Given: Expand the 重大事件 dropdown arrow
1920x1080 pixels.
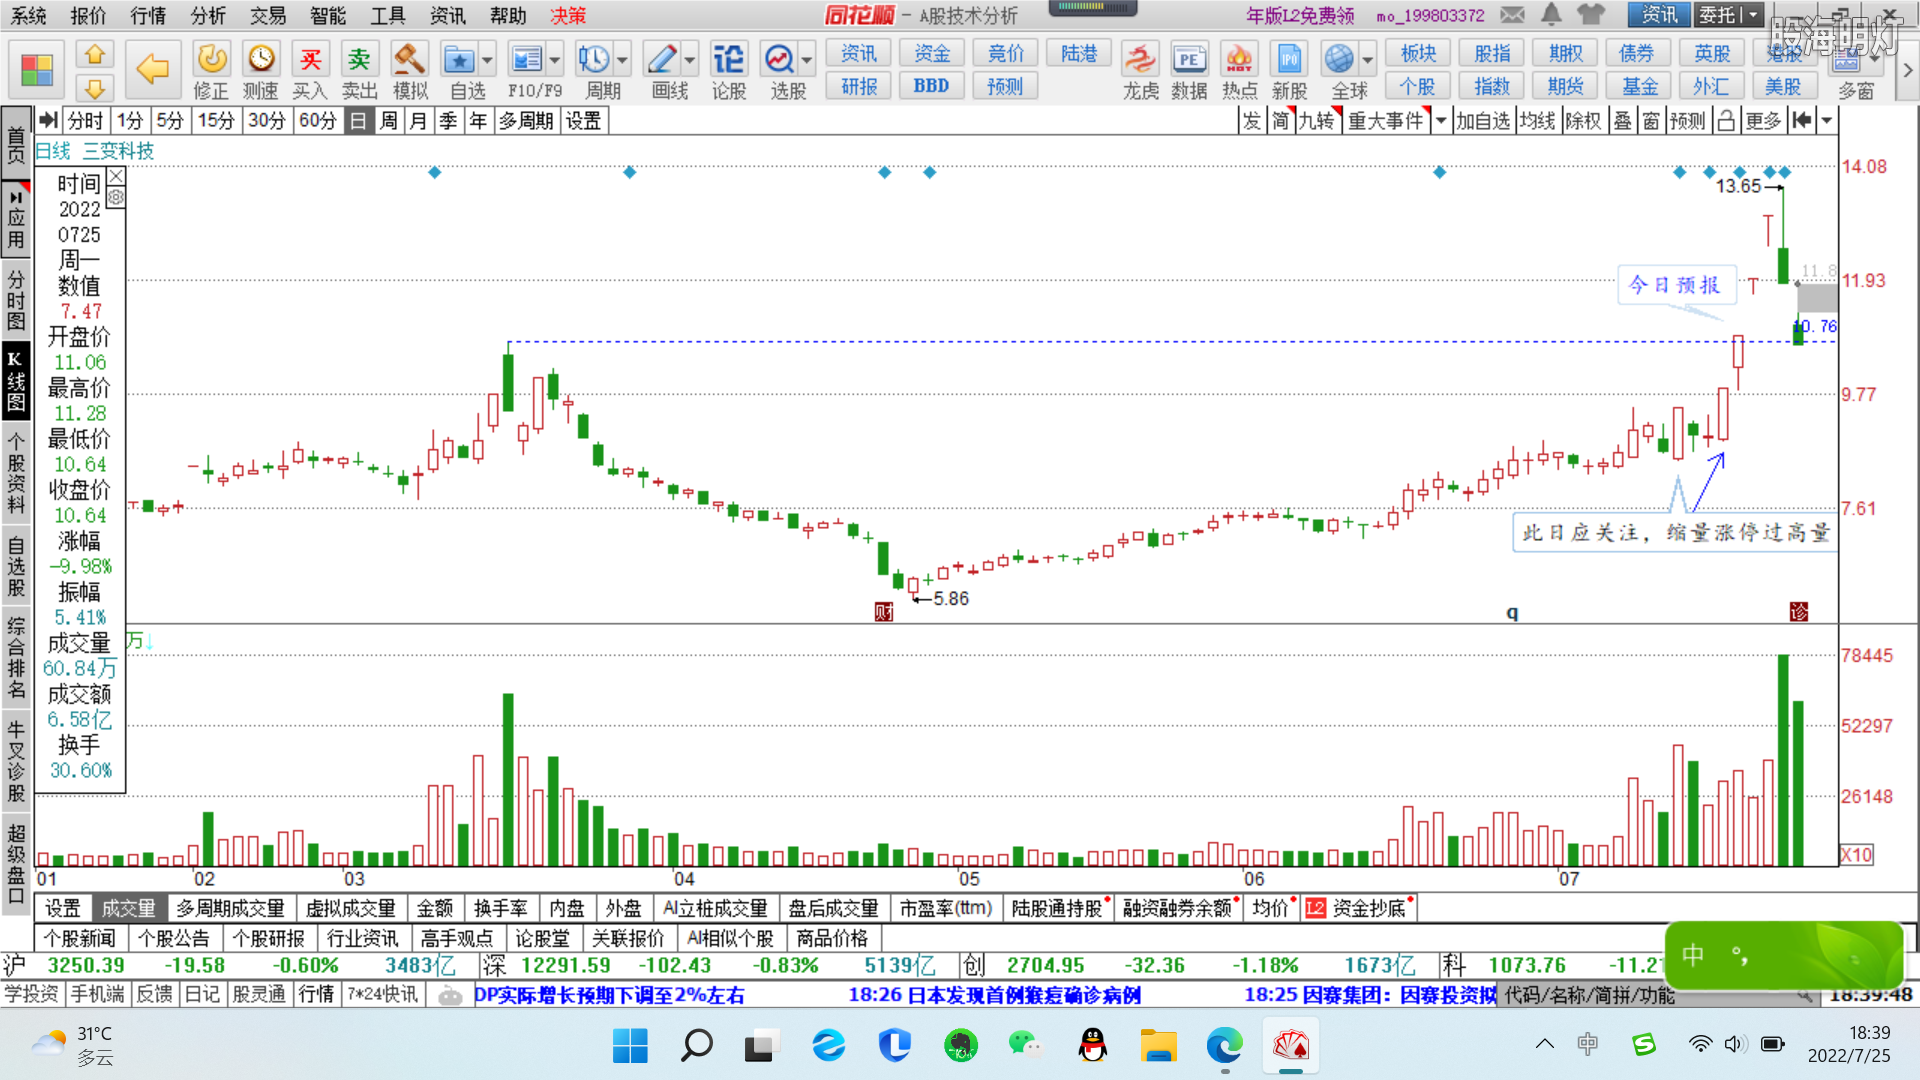Looking at the screenshot, I should tap(1441, 121).
